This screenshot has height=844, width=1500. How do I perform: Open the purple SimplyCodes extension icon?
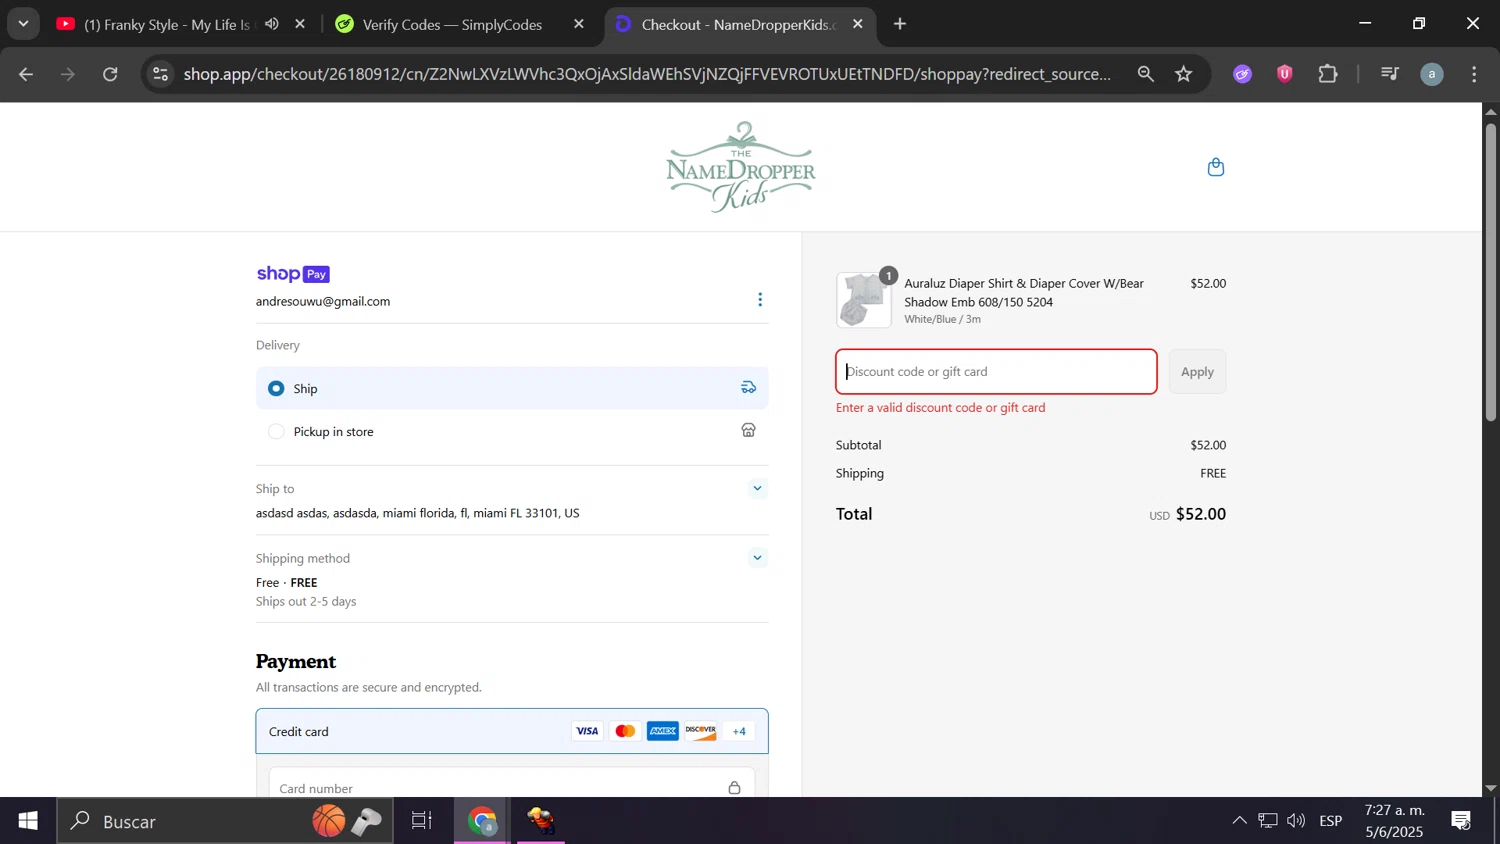[x=1243, y=74]
